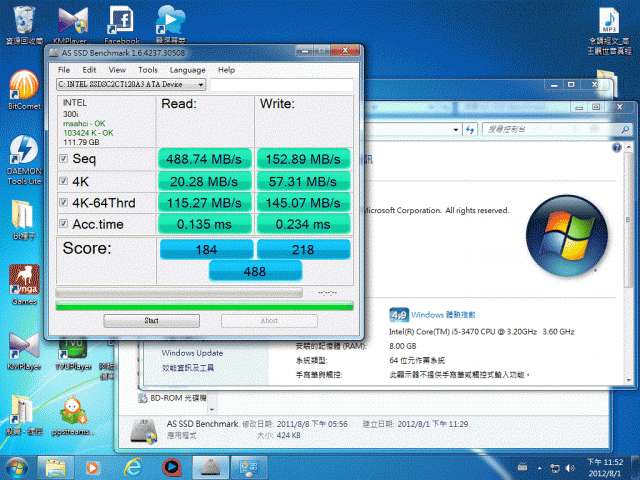
Task: Open the KMPlayer icon at top of desktop
Action: pyautogui.click(x=73, y=20)
